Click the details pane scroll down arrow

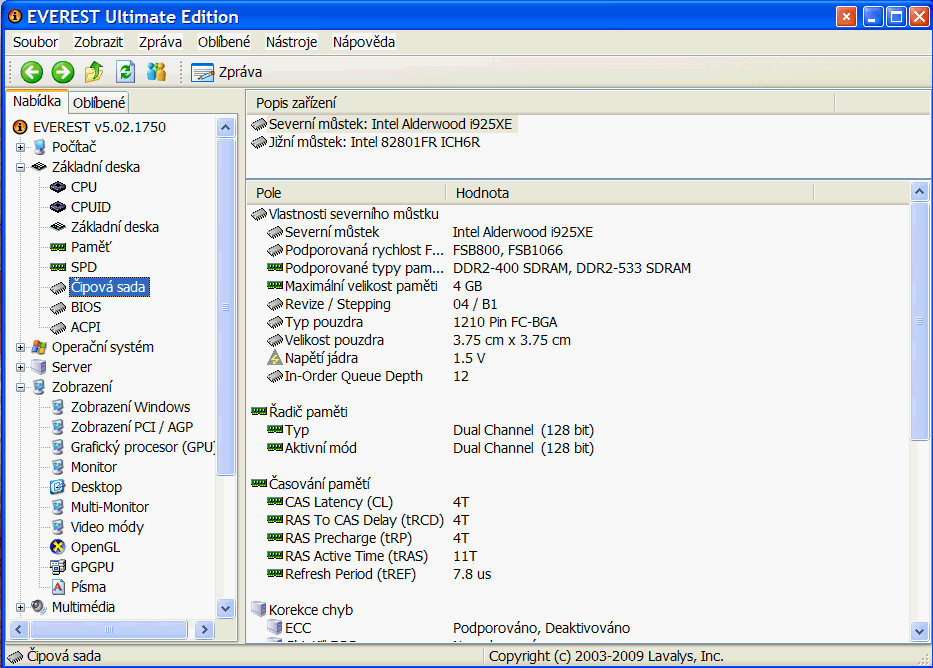920,631
